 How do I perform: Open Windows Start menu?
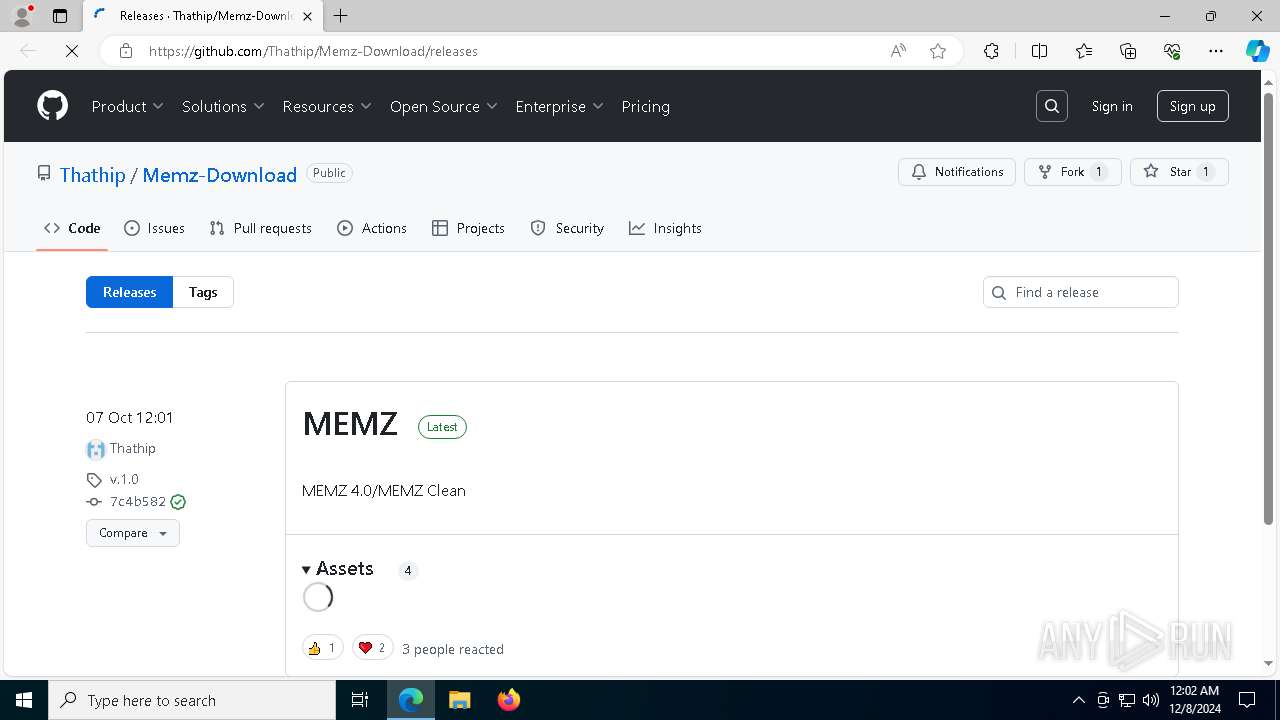pos(24,700)
